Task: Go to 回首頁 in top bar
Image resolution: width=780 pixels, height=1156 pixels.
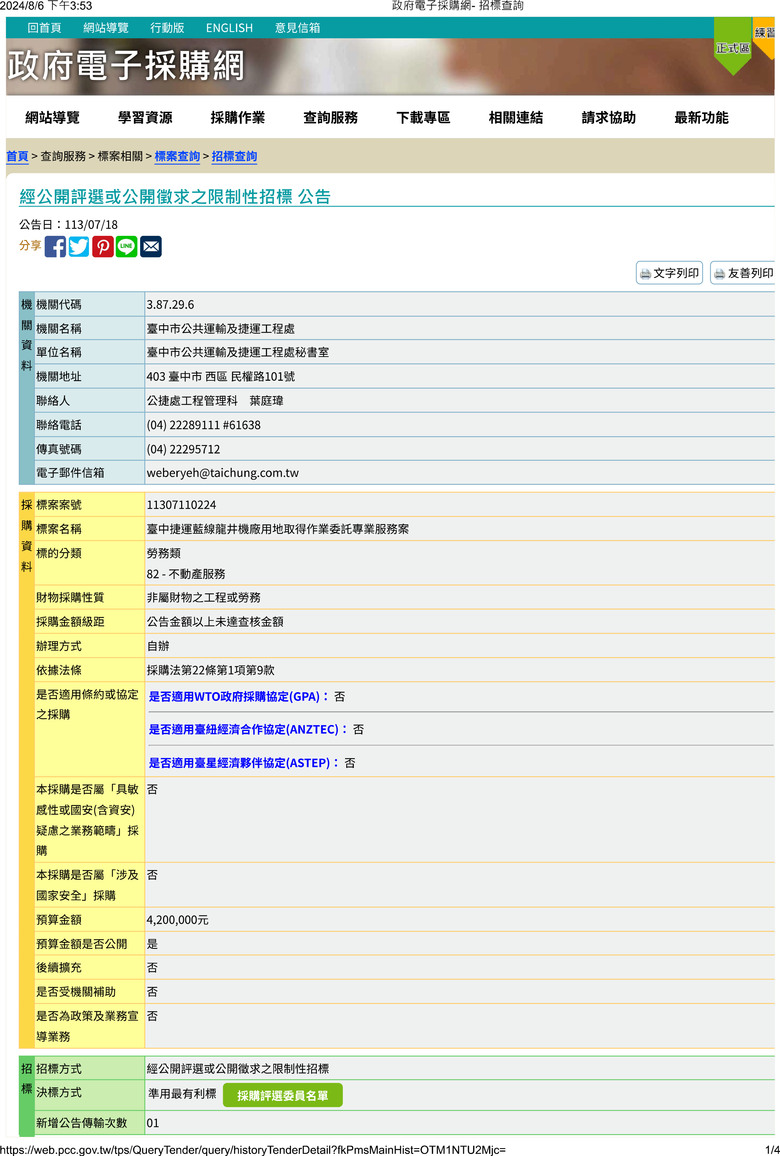Action: (44, 28)
